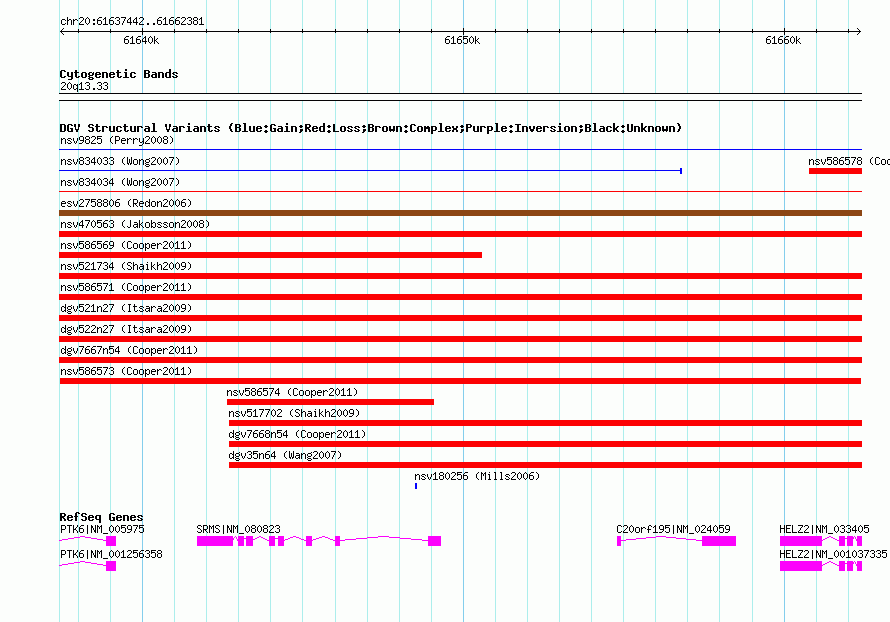Viewport: 890px width, 622px height.
Task: Select the 20q13.33 band label
Action: point(84,86)
